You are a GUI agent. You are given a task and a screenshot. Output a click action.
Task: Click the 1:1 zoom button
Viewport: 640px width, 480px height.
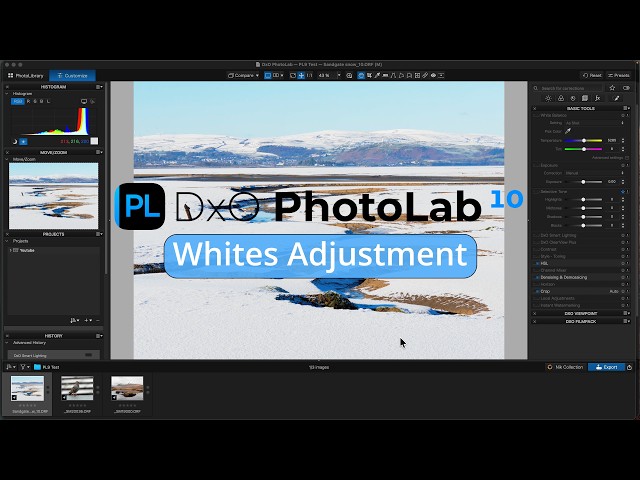309,76
